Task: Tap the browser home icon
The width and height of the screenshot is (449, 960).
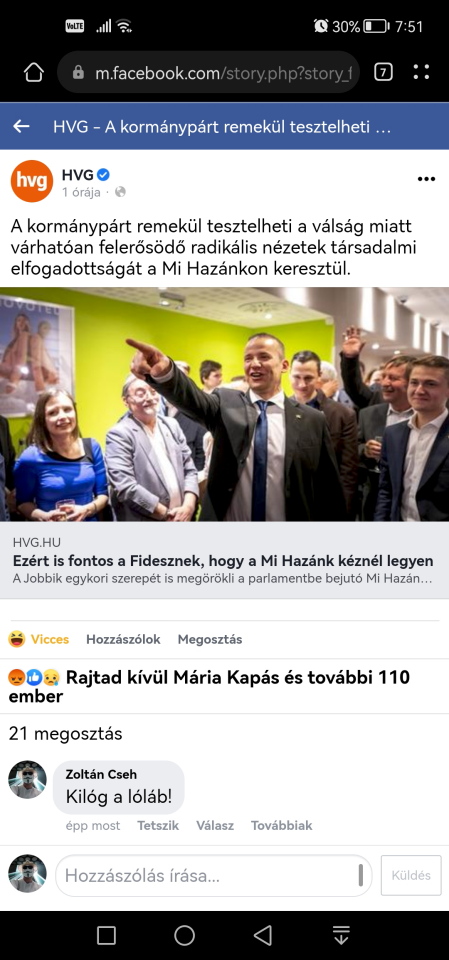Action: point(34,73)
